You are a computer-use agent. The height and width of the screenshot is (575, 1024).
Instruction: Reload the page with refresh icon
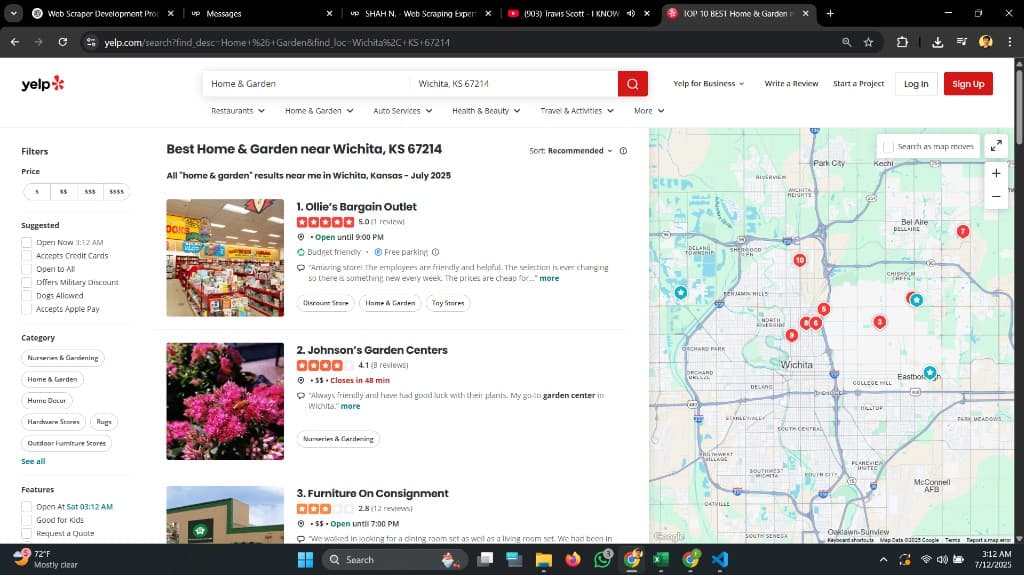tap(63, 42)
